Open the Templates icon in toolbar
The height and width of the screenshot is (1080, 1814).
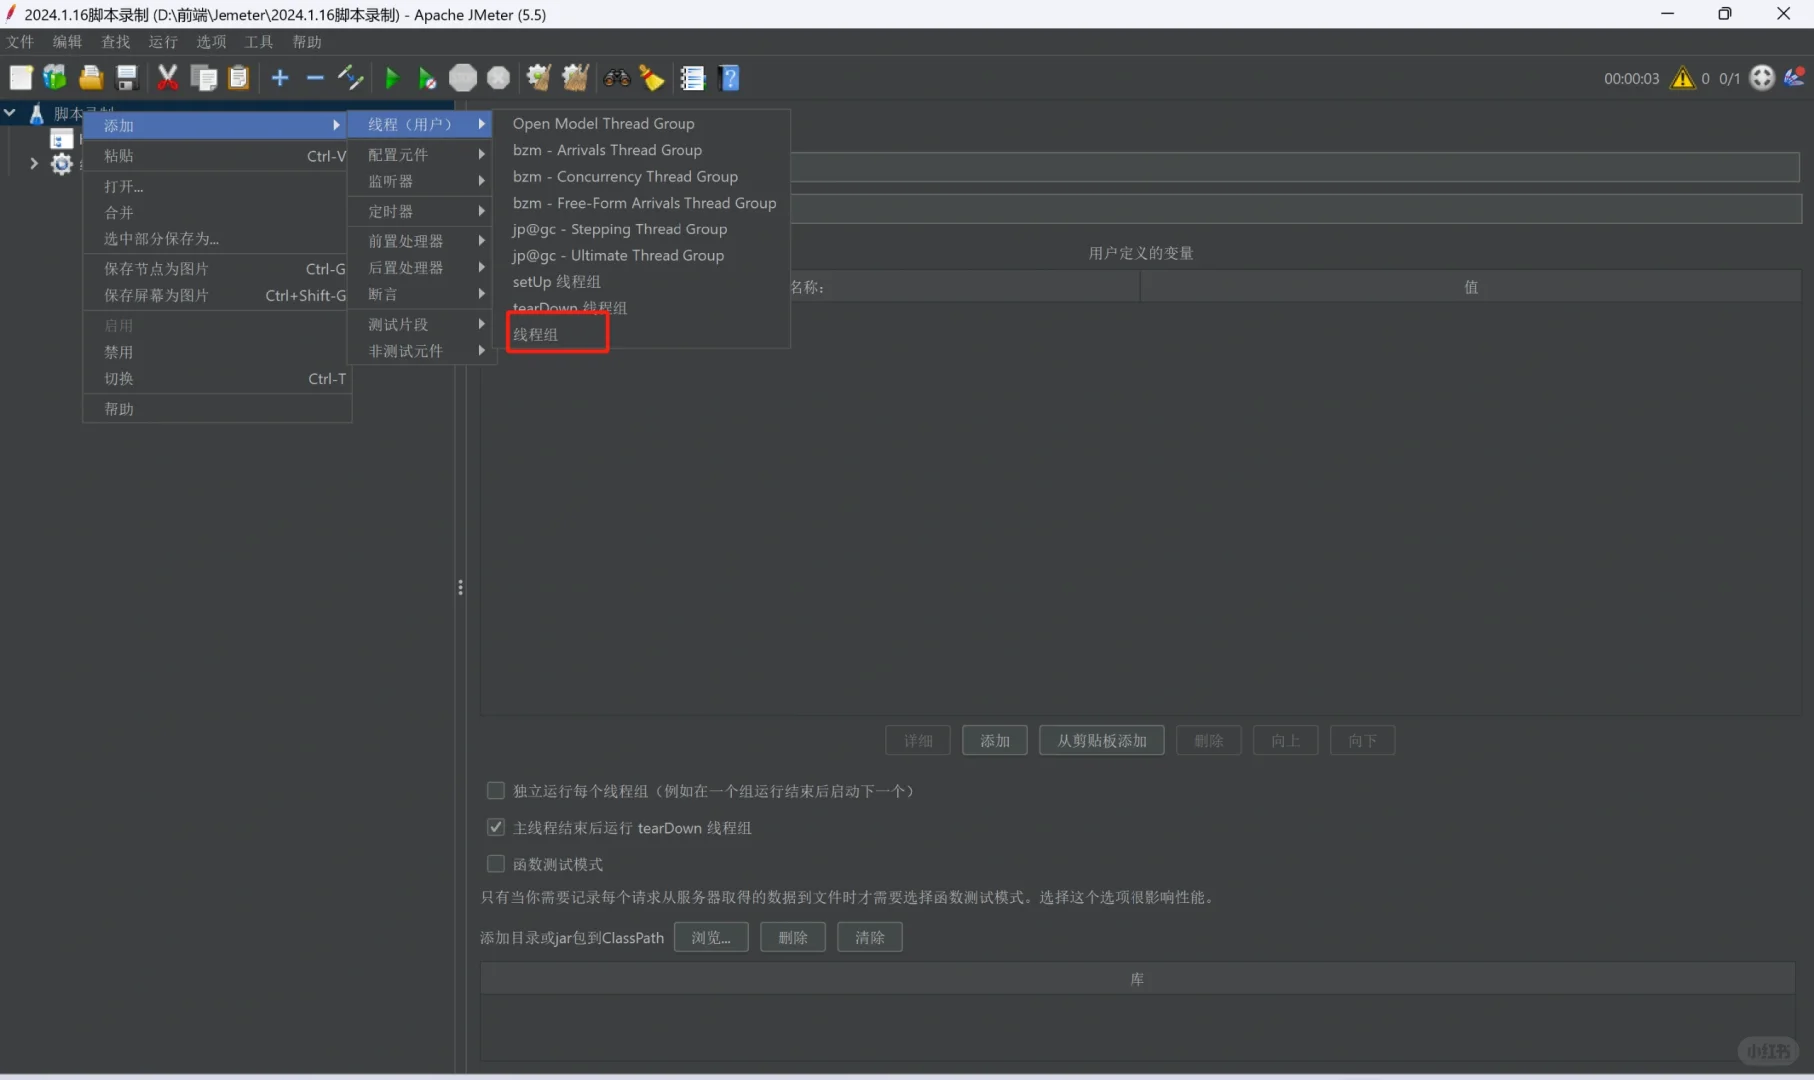[55, 78]
